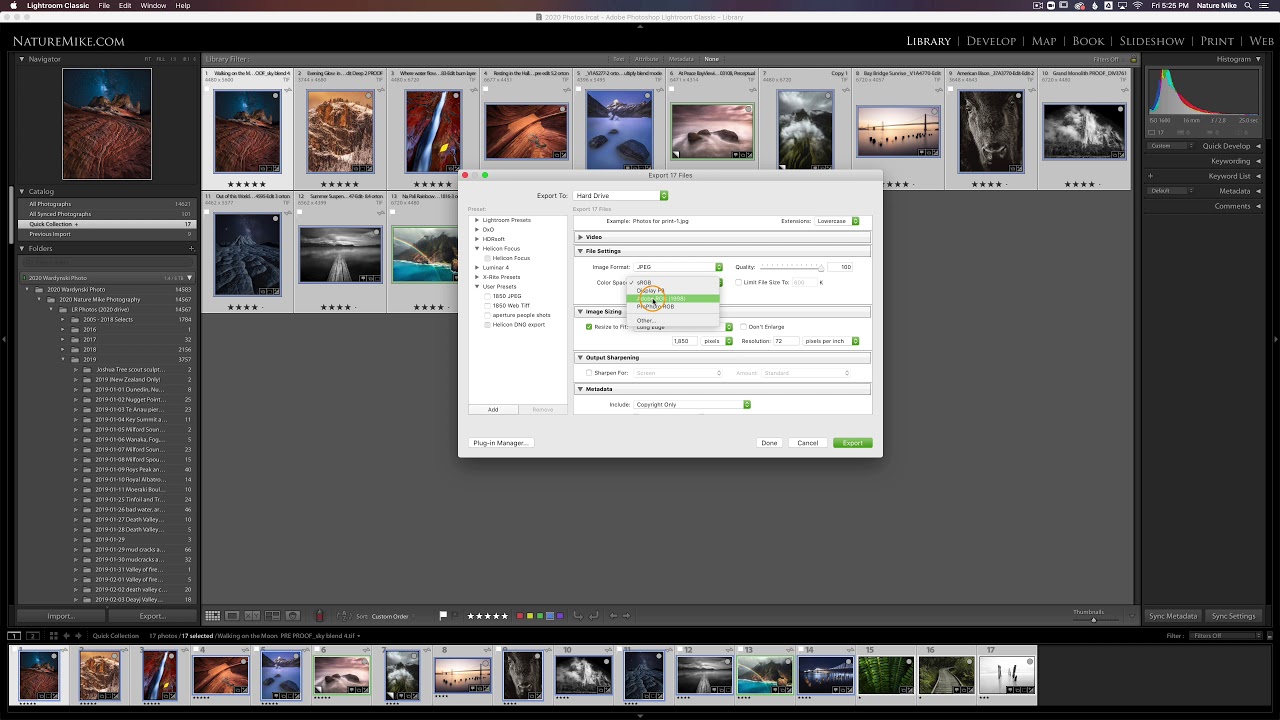Uncheck Resize to Fit checkbox
The width and height of the screenshot is (1280, 720).
[589, 327]
